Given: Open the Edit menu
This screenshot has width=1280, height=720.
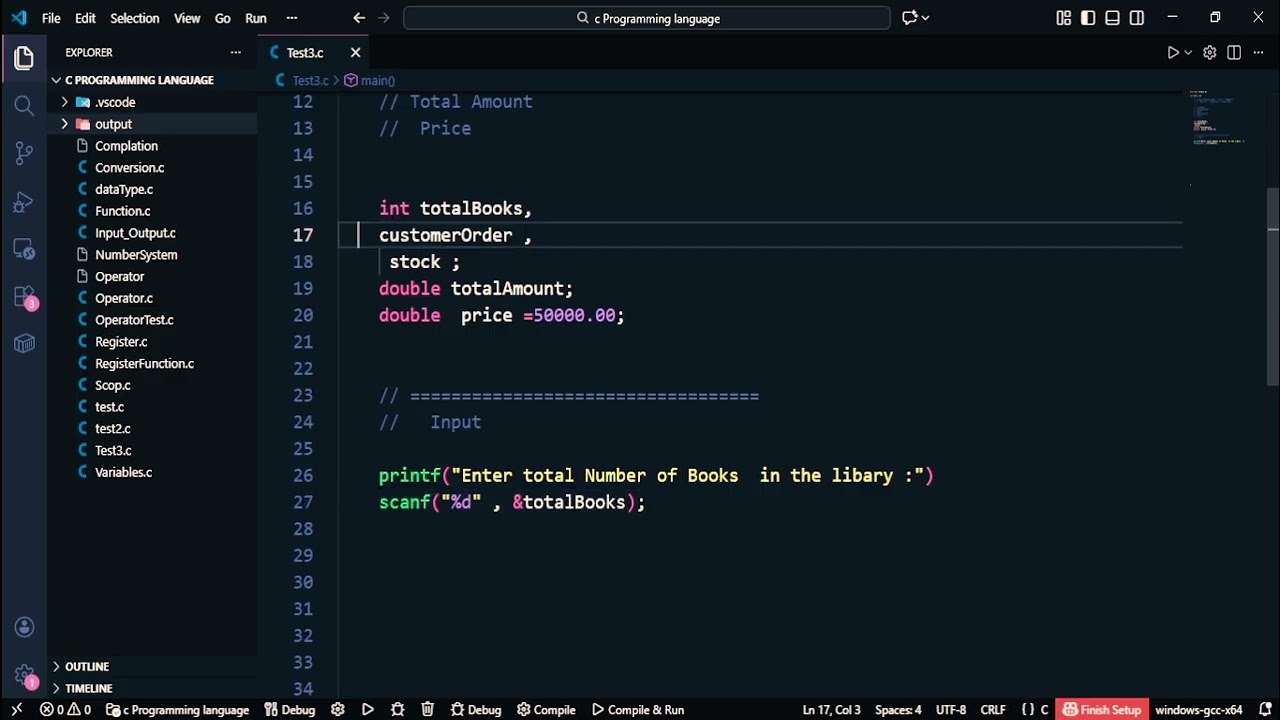Looking at the screenshot, I should (x=86, y=18).
